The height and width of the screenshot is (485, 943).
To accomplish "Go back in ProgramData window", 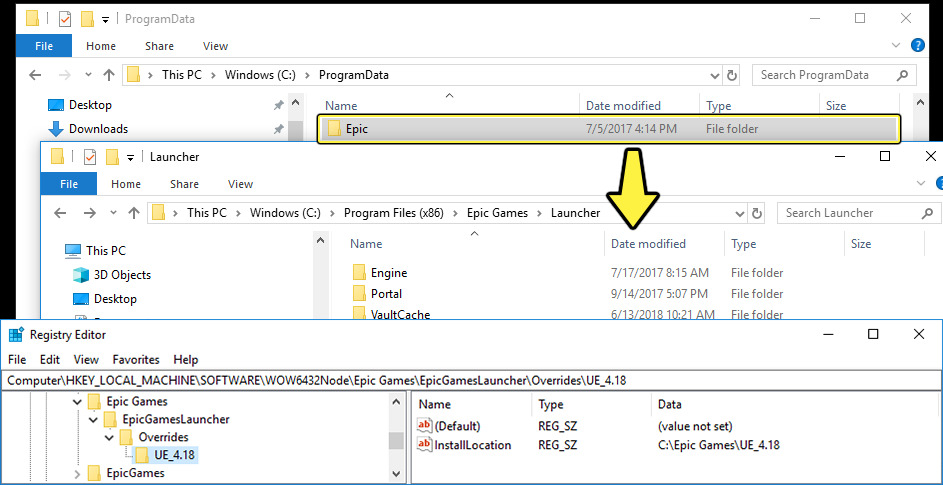I will click(35, 75).
